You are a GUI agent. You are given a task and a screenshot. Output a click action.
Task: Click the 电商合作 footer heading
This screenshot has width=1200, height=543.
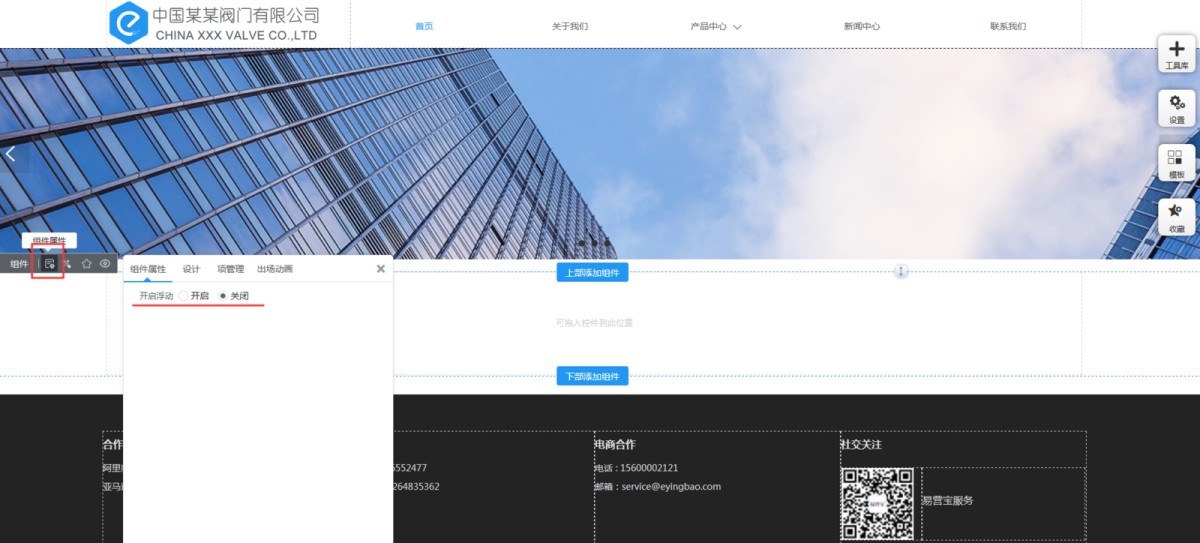(614, 444)
